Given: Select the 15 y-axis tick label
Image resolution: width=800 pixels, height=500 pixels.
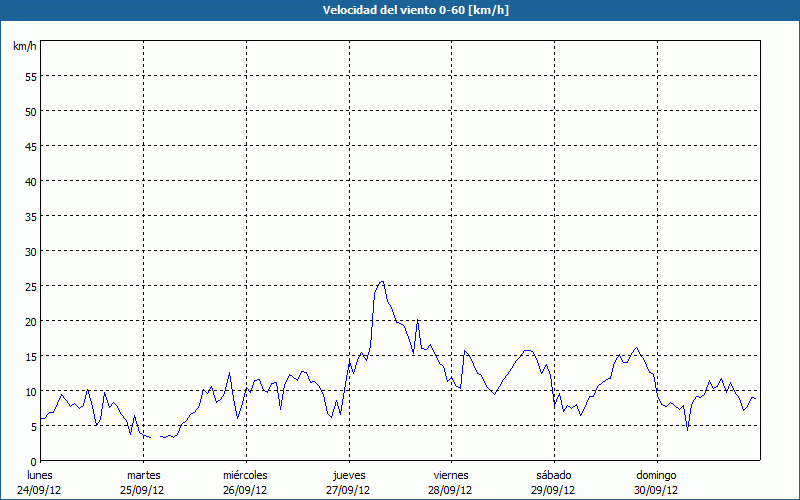Looking at the screenshot, I should pyautogui.click(x=30, y=356).
